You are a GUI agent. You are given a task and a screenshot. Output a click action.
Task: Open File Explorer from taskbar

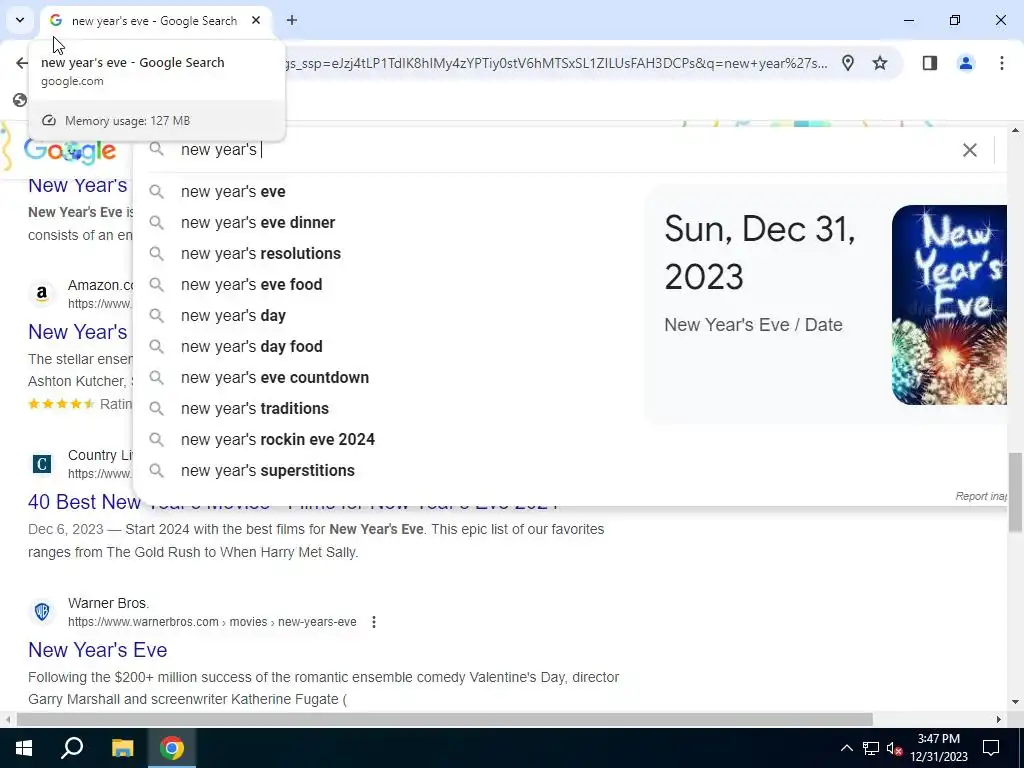[122, 748]
